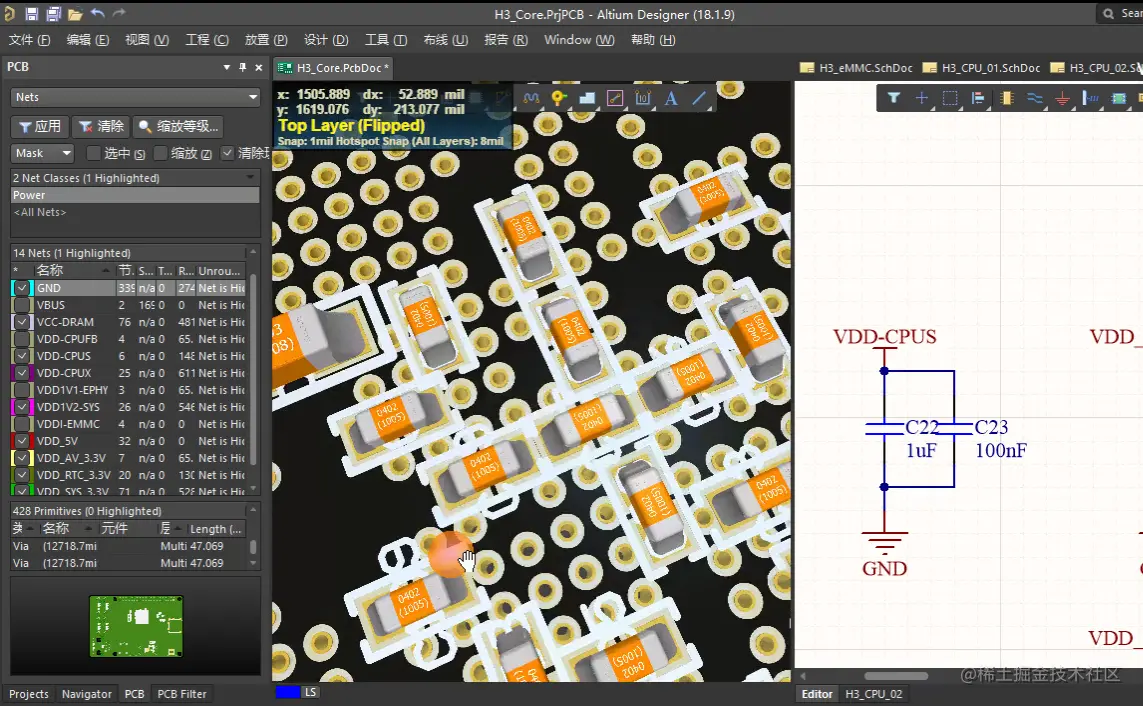The height and width of the screenshot is (706, 1143).
Task: Select the place line tool in PCB toolbar
Action: [x=699, y=98]
